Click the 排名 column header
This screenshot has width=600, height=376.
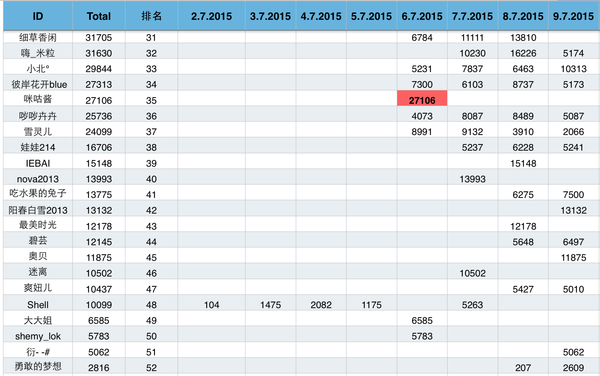pos(151,16)
